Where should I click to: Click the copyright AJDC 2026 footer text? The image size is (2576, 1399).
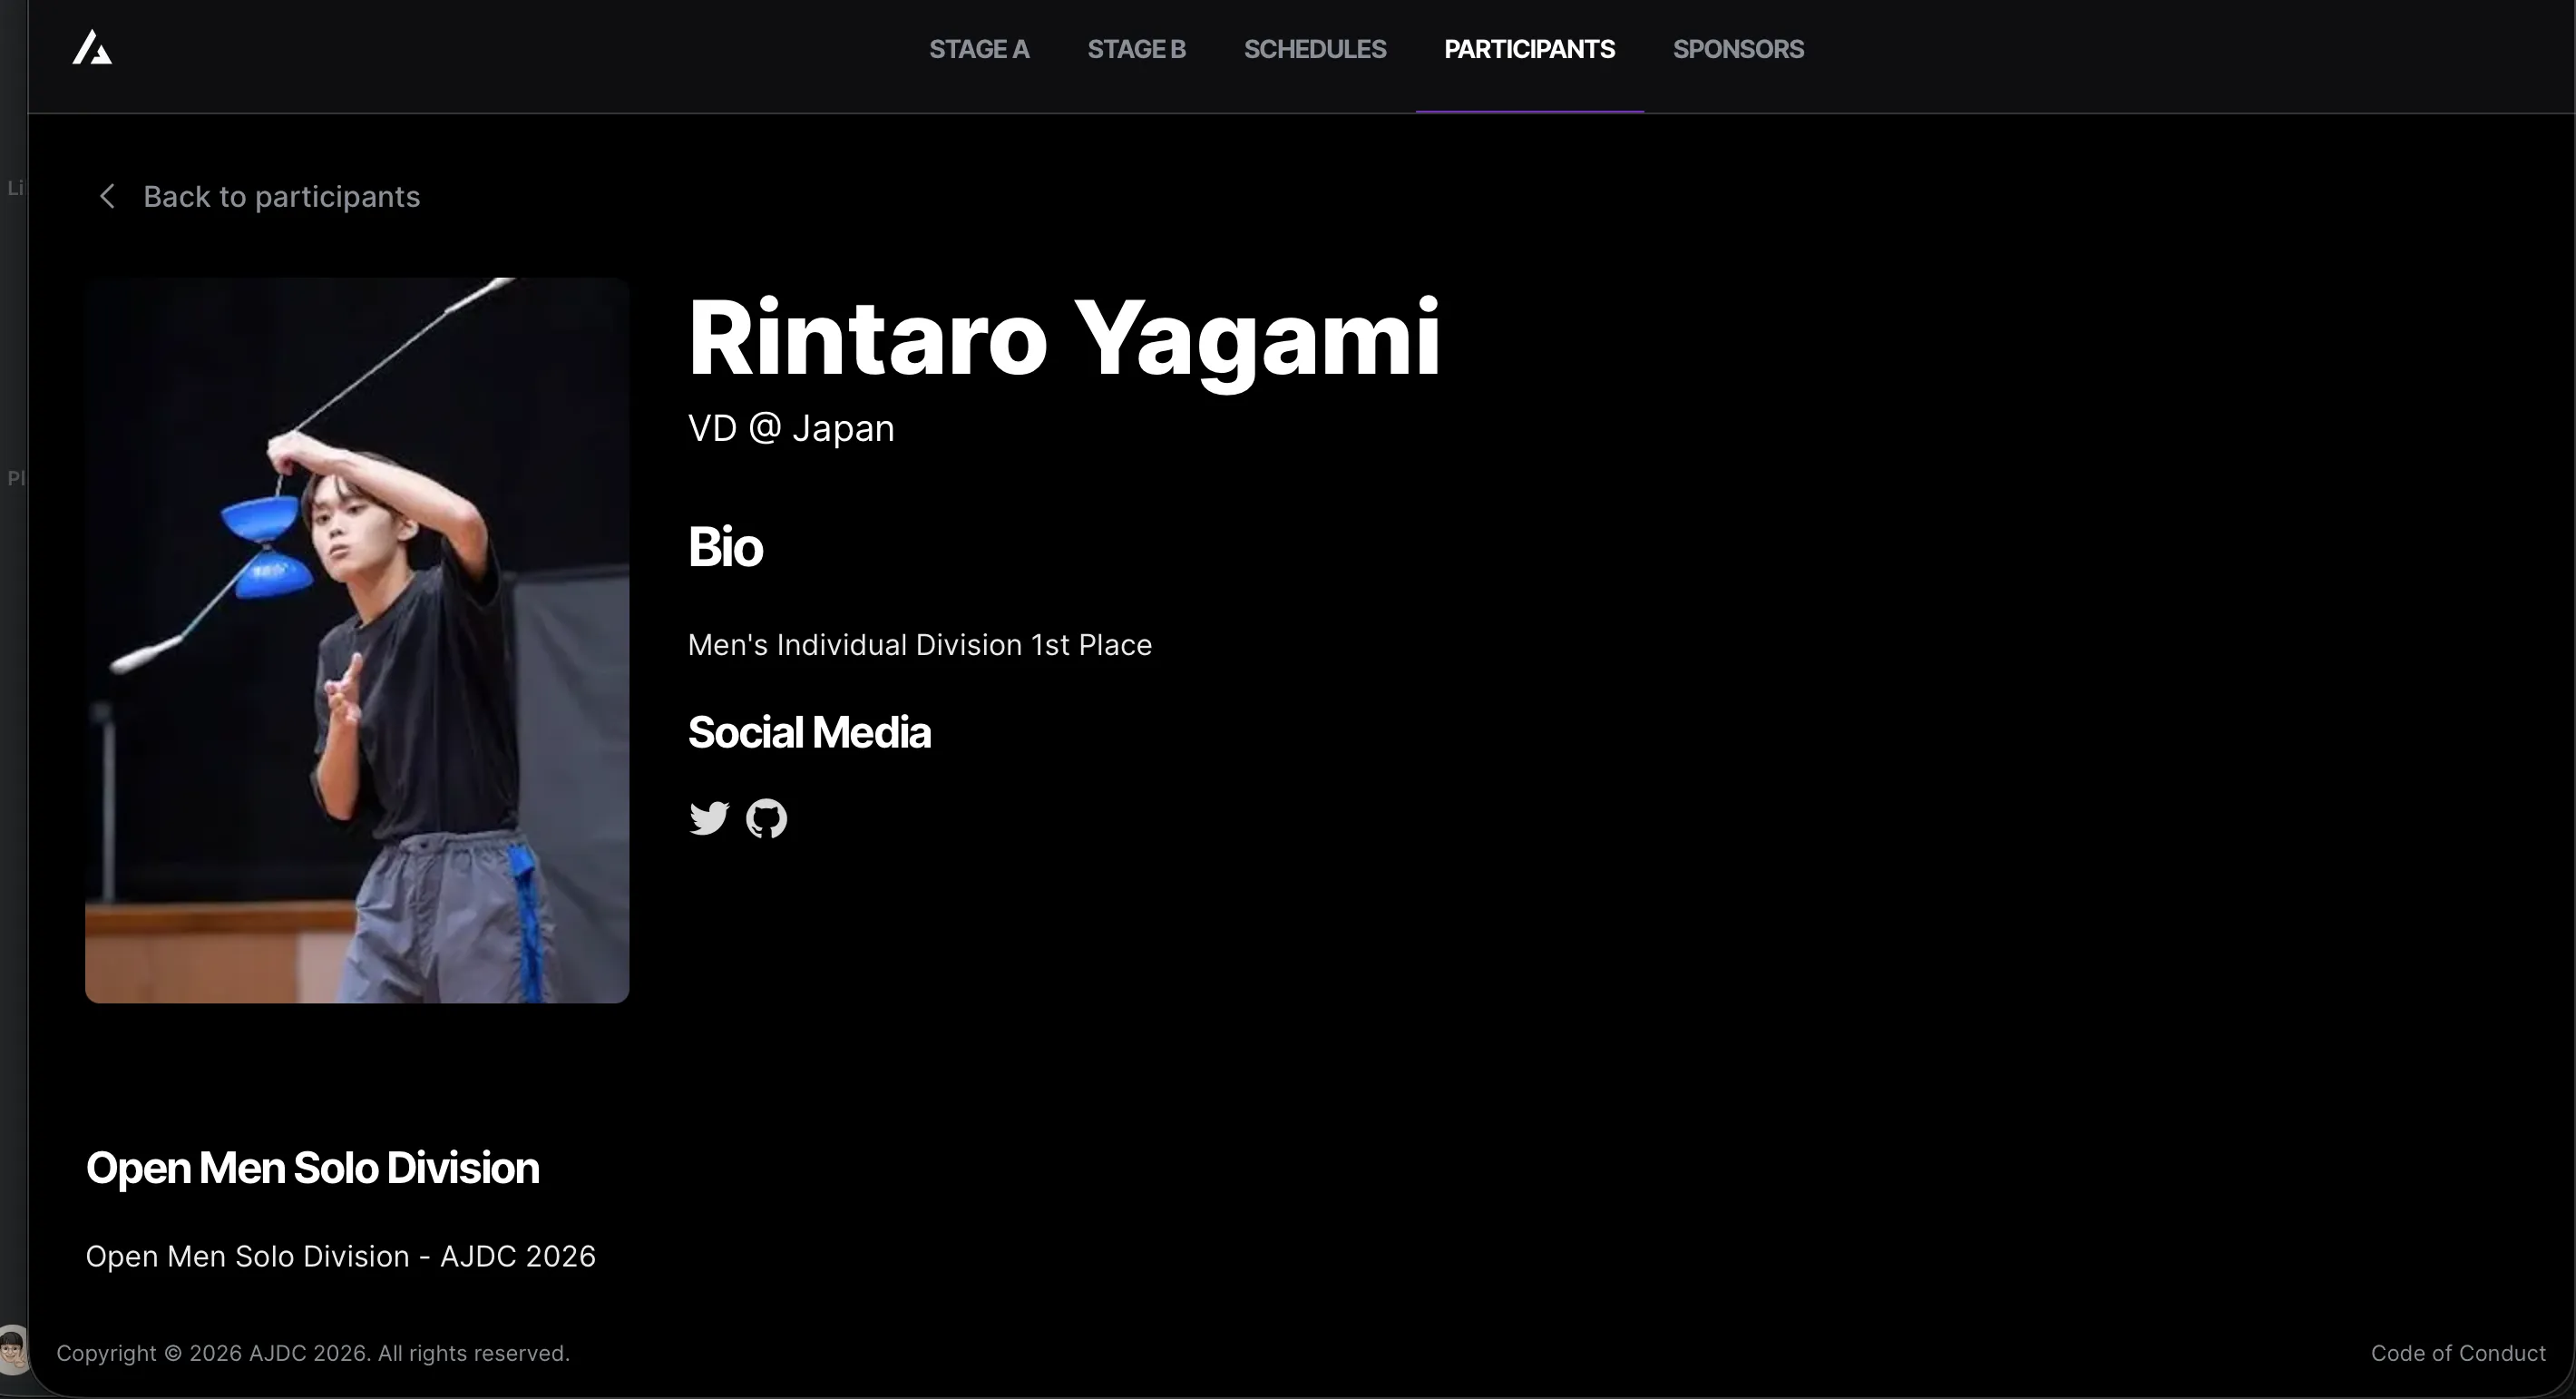pyautogui.click(x=312, y=1353)
